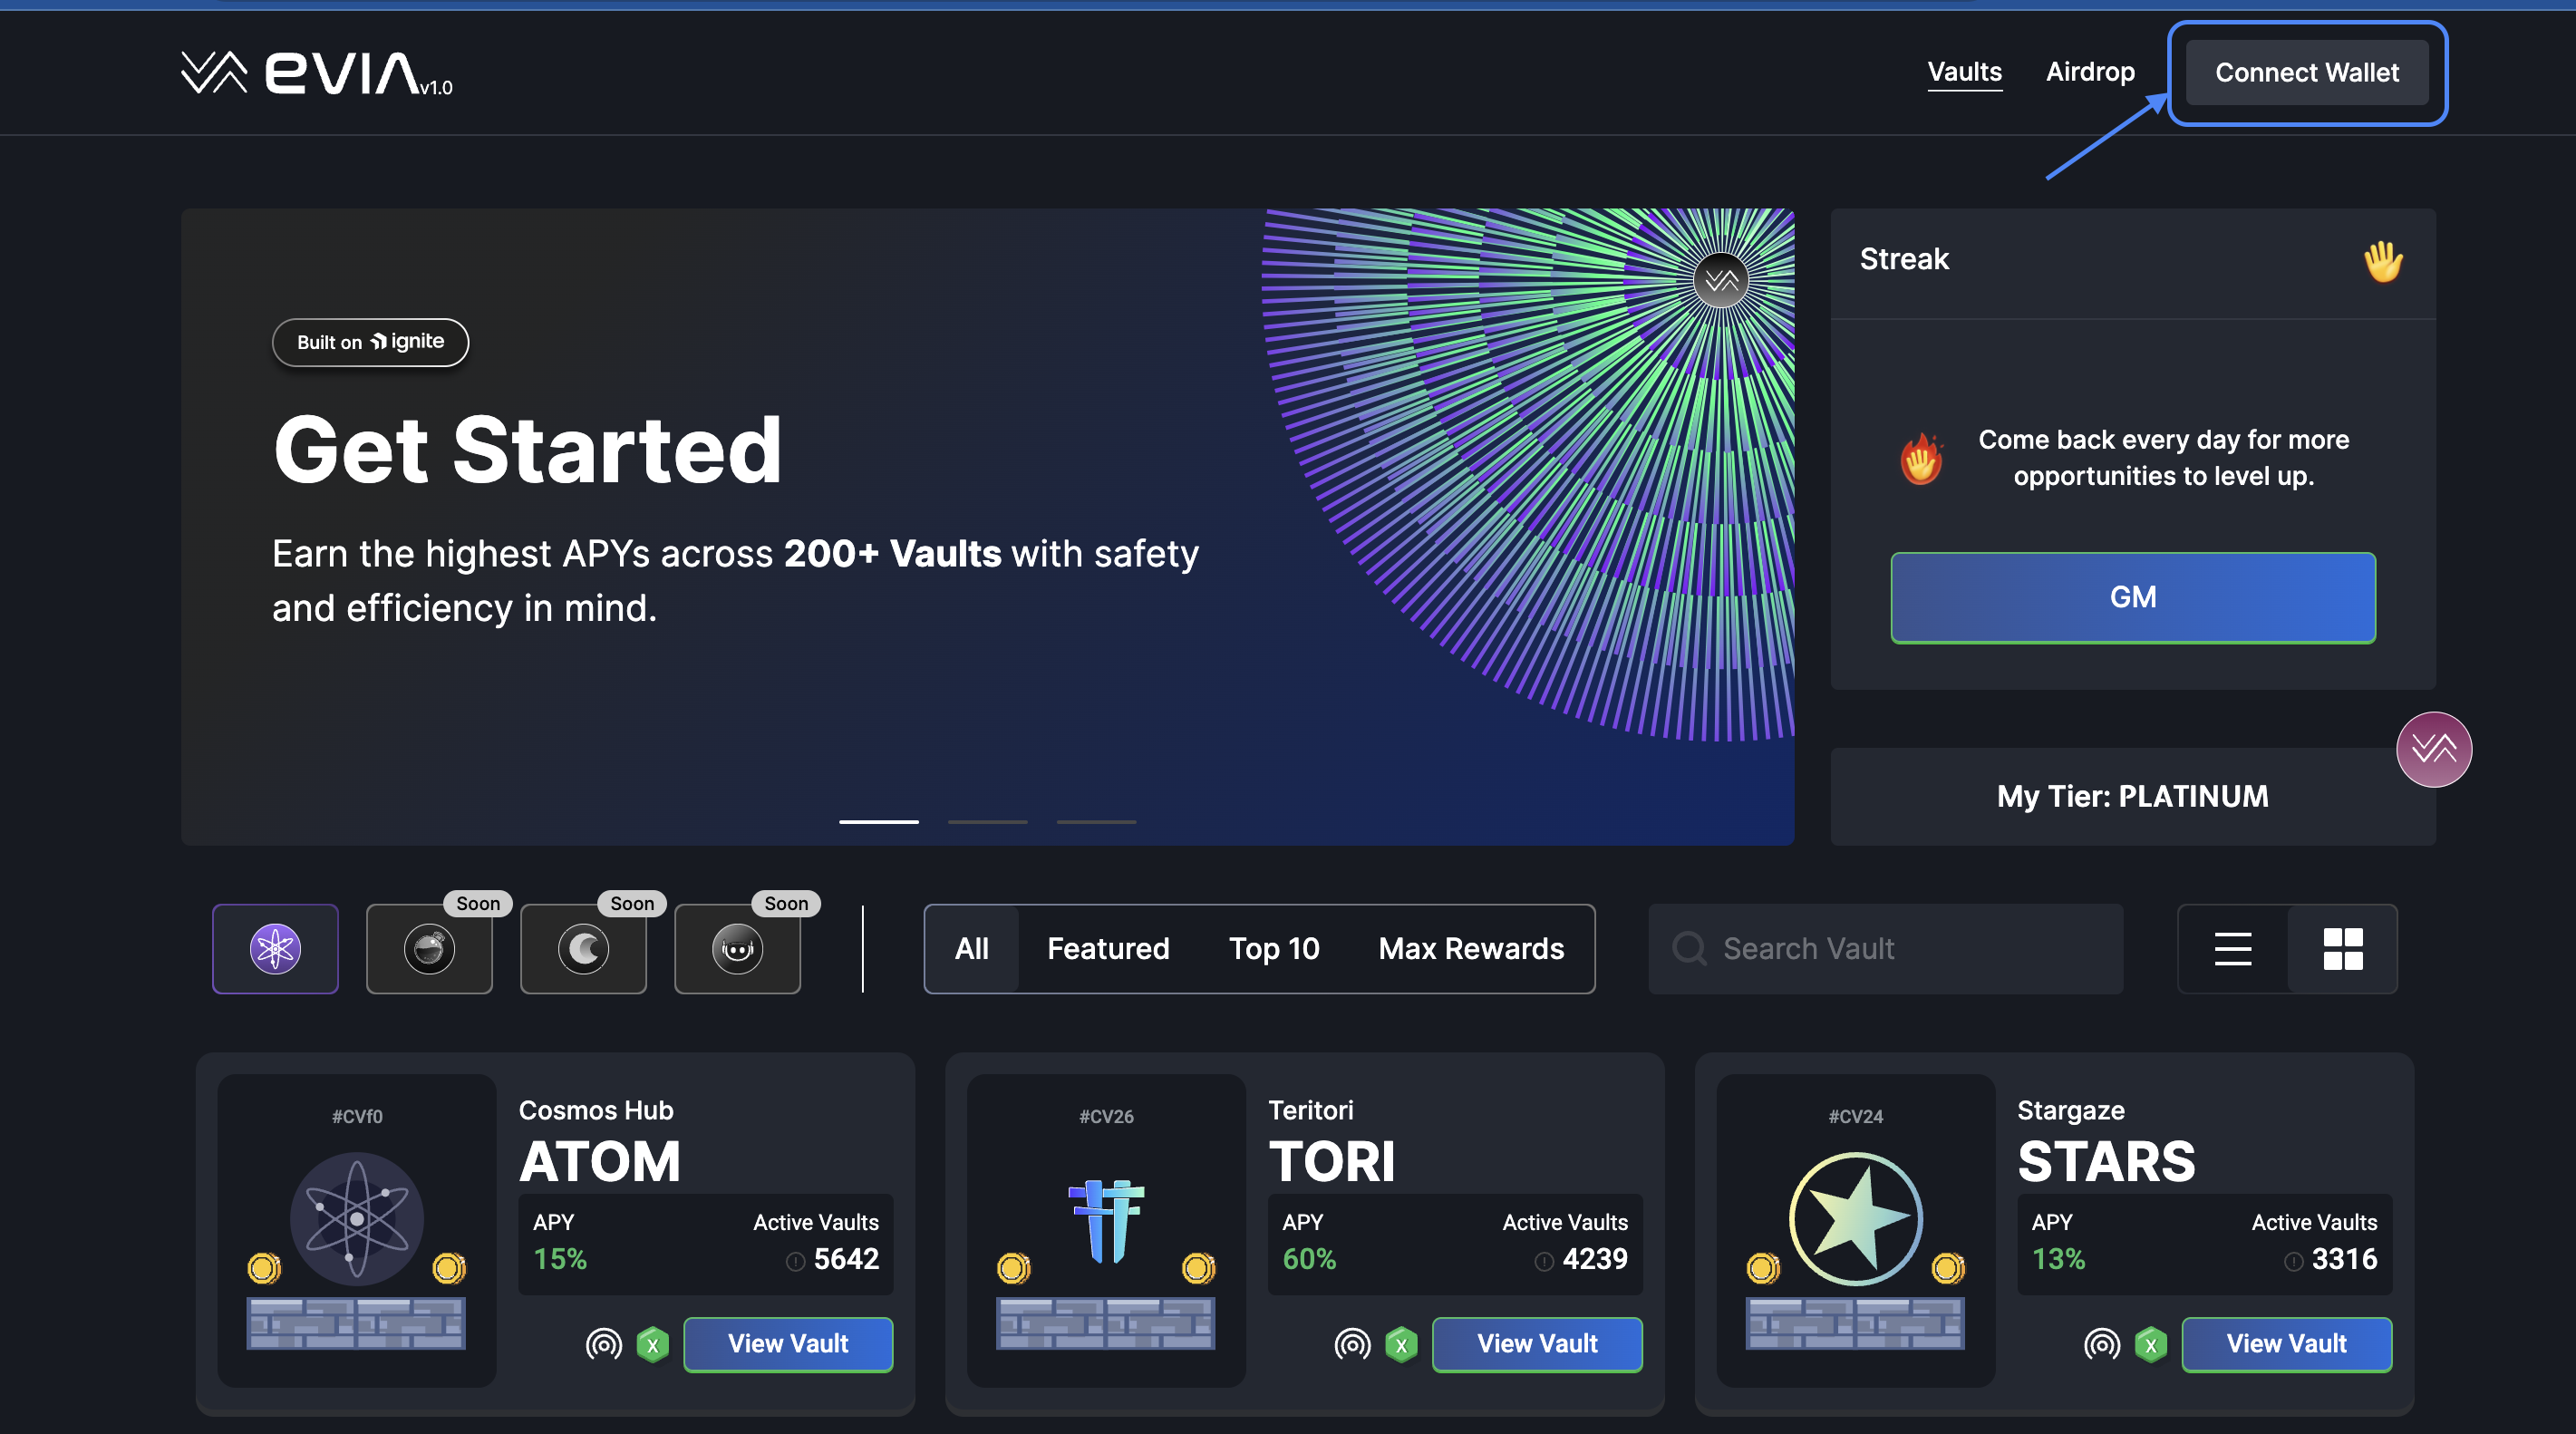Open the Airdrop navigation link

click(2089, 72)
